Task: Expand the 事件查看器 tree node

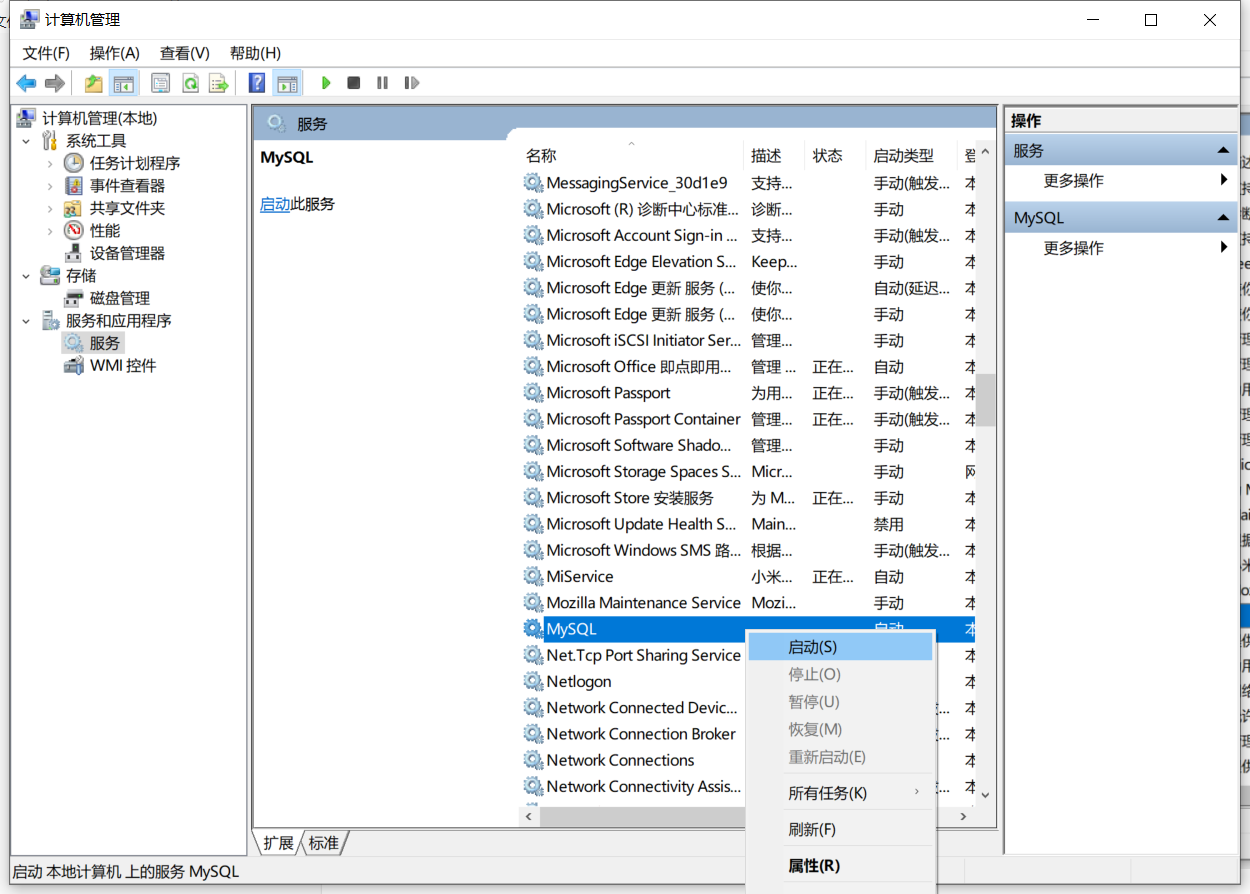Action: pos(50,186)
